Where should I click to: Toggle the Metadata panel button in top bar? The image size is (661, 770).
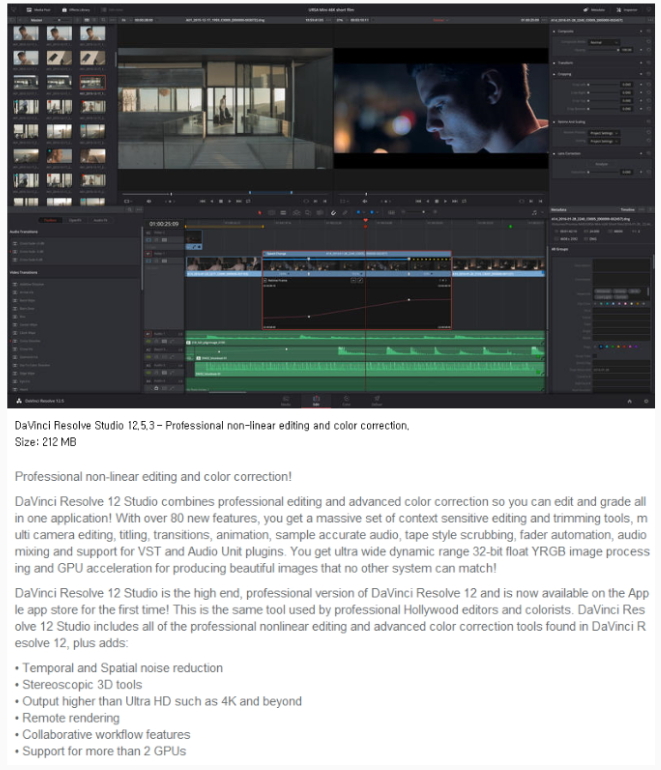pos(594,10)
